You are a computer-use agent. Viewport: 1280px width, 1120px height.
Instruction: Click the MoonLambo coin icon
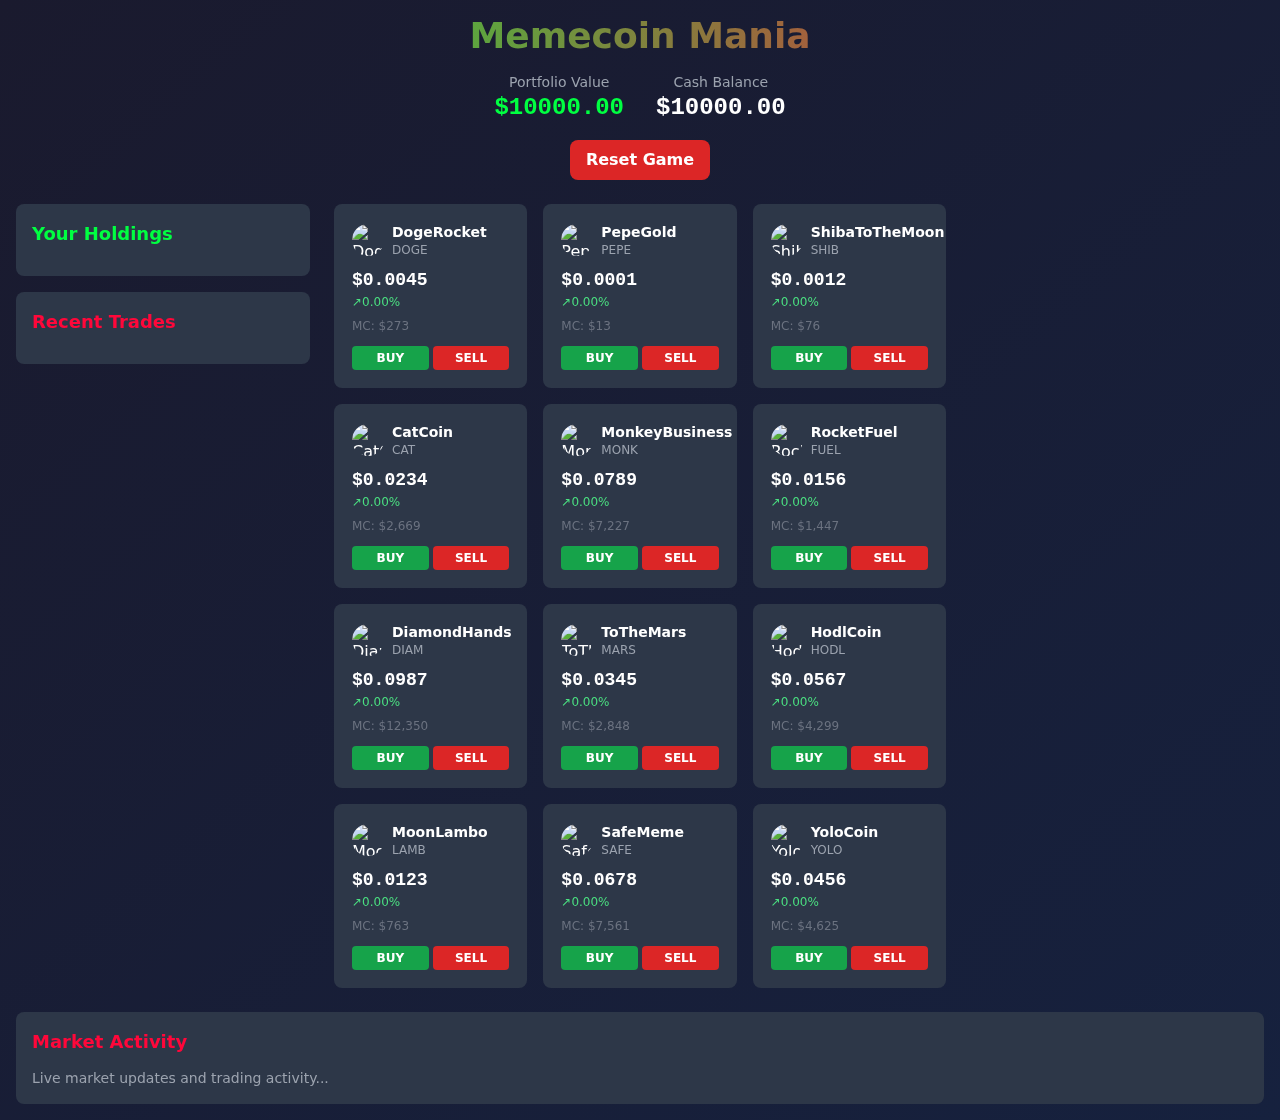(x=367, y=840)
